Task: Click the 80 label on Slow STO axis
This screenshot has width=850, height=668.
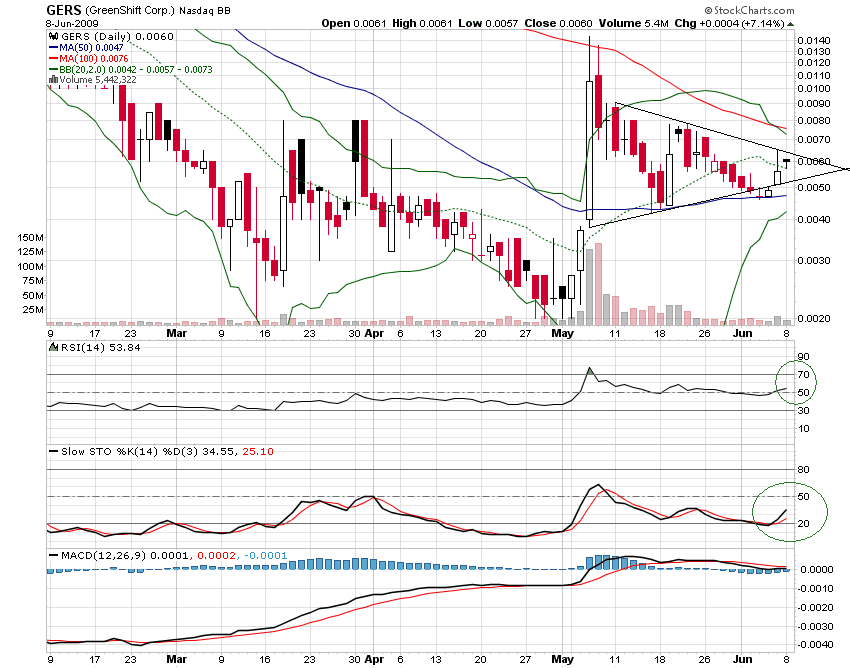Action: [803, 470]
